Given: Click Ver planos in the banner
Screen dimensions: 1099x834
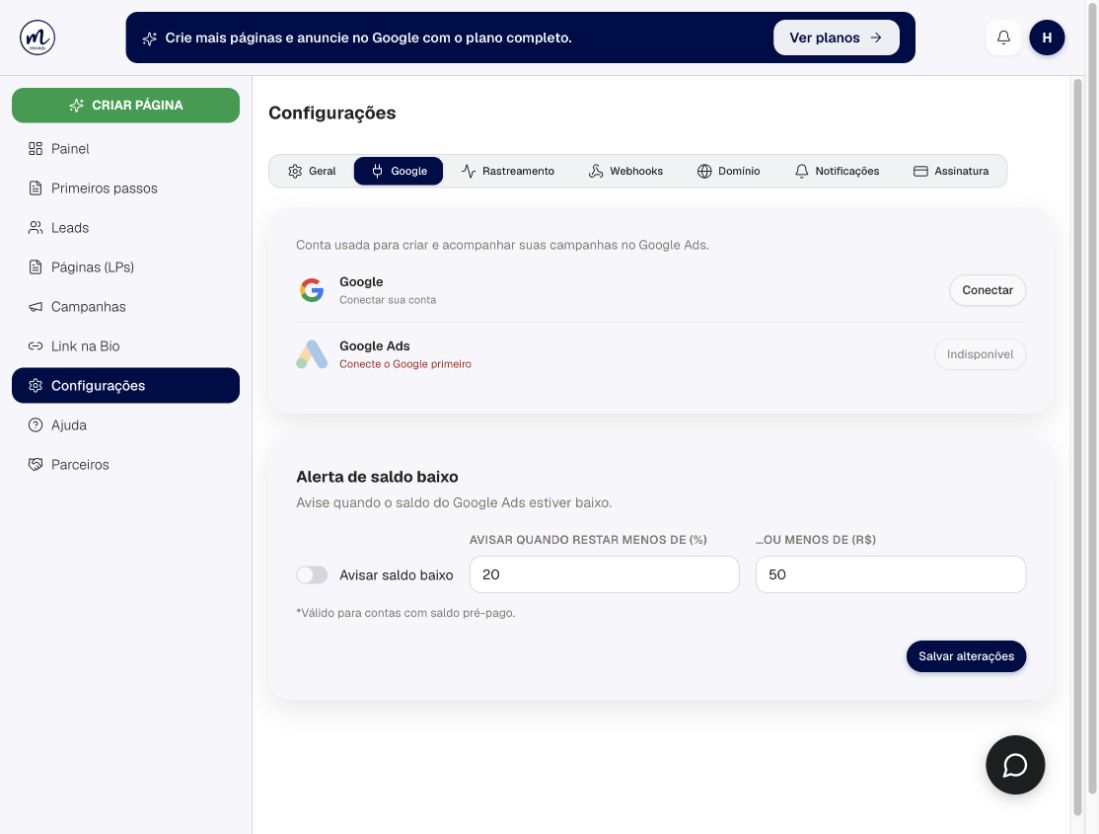Looking at the screenshot, I should 836,38.
